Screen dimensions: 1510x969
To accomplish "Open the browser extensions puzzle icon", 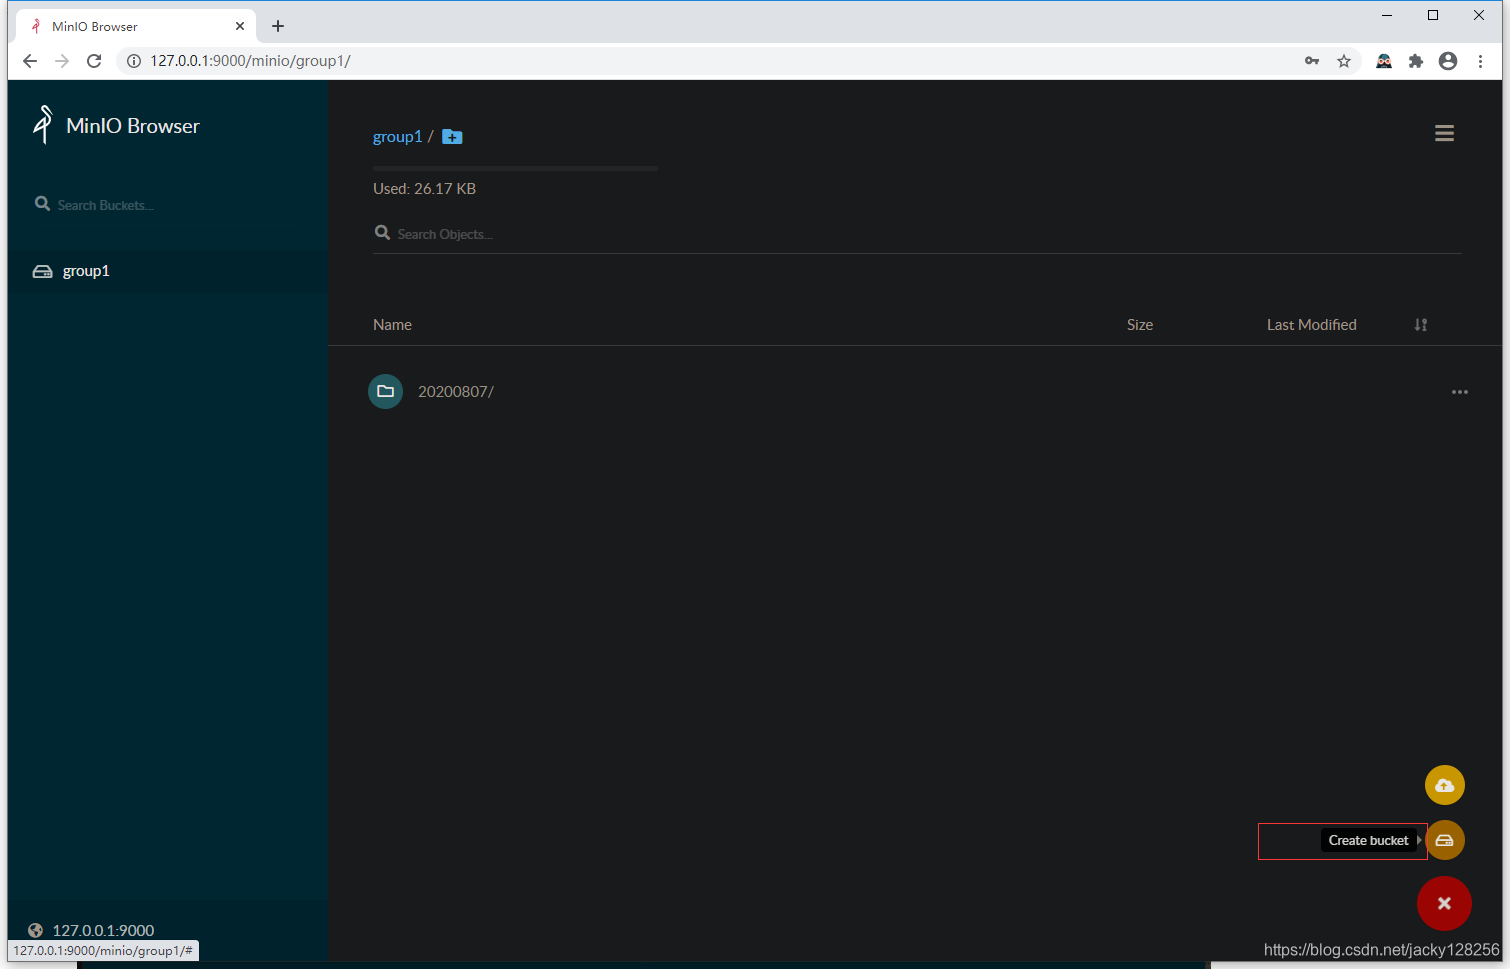I will pos(1416,61).
